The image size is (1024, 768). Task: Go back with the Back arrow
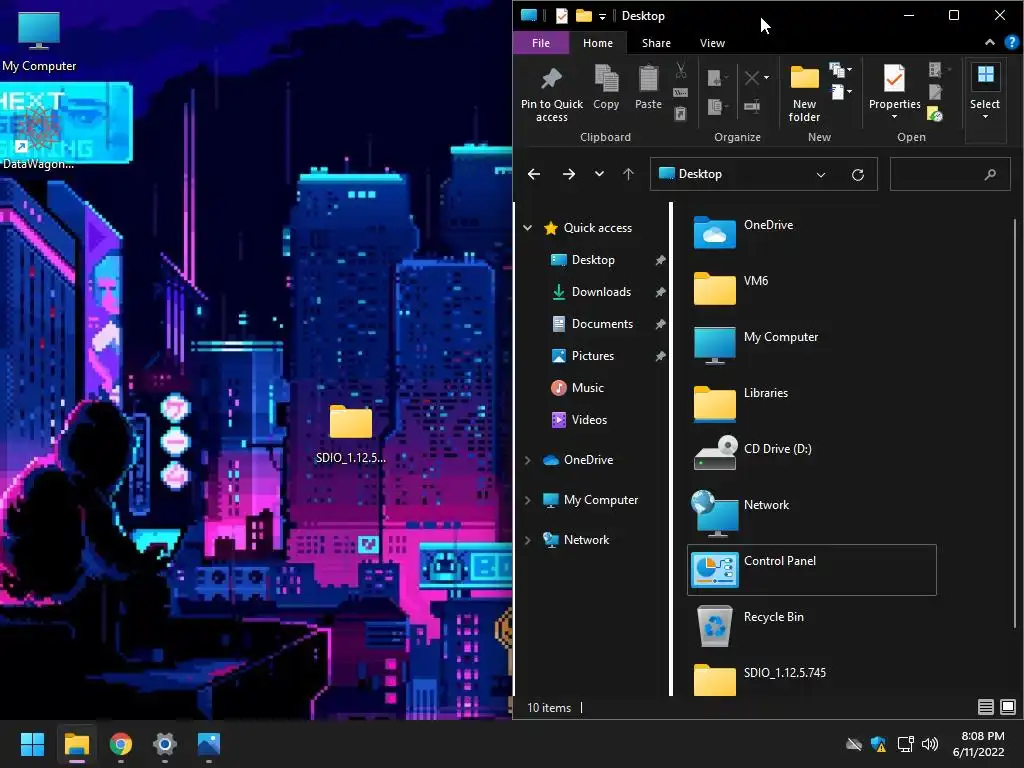pos(534,174)
